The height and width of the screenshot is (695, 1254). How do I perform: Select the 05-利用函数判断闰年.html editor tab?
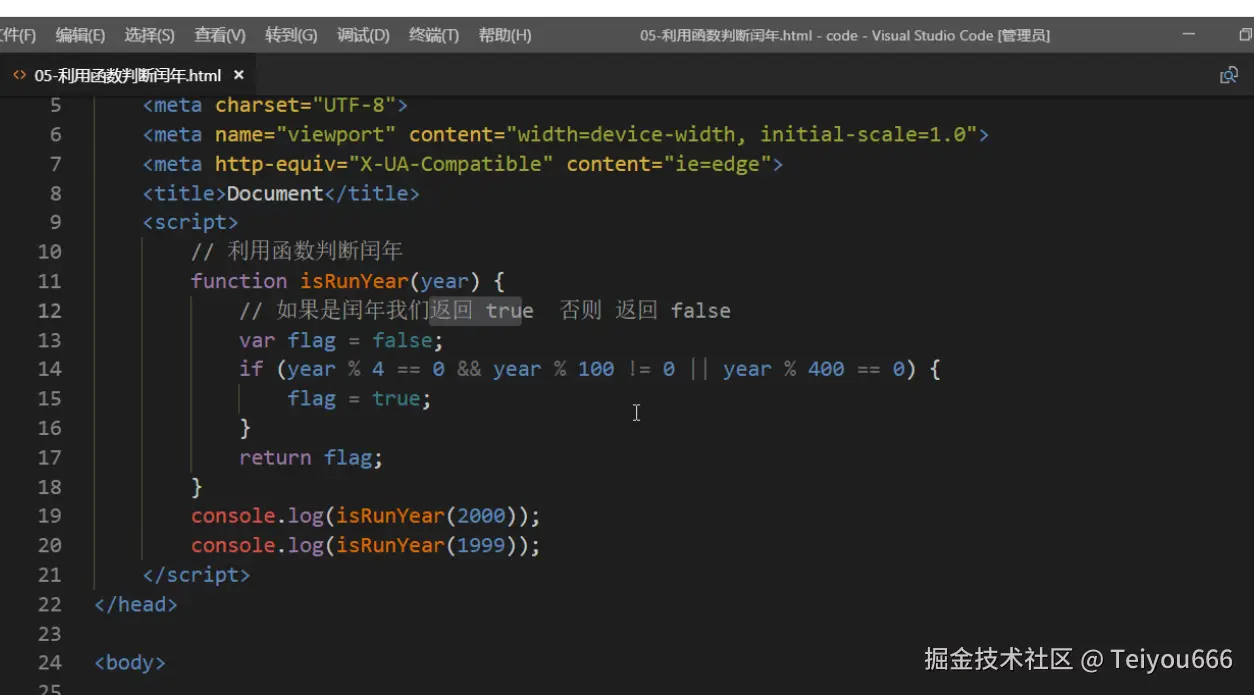coord(129,75)
